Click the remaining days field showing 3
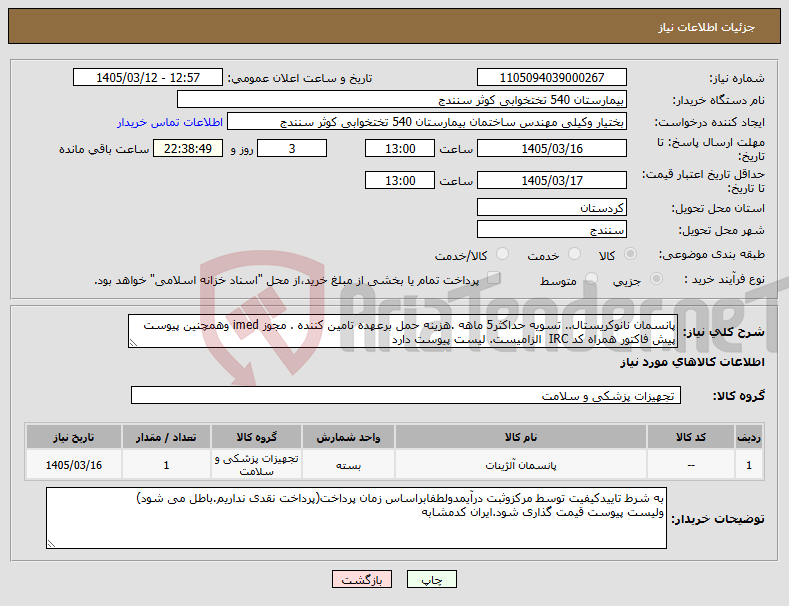 pos(292,148)
